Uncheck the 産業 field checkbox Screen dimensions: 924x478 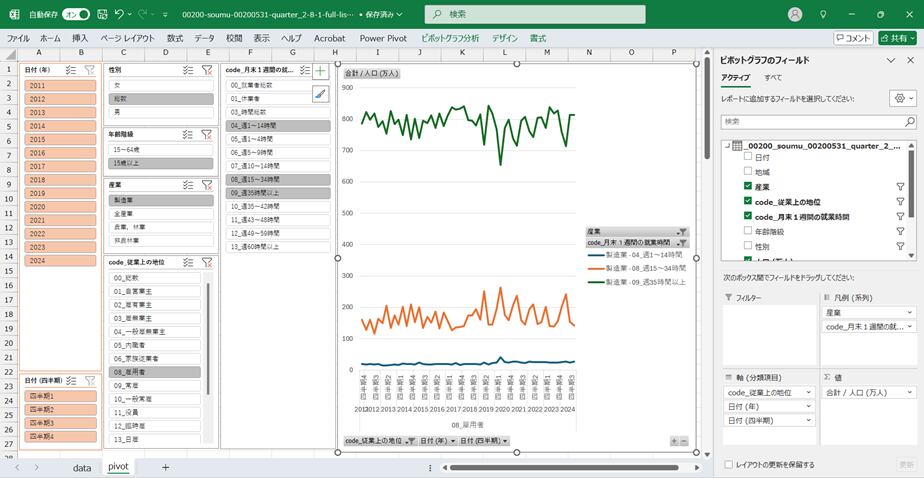748,187
